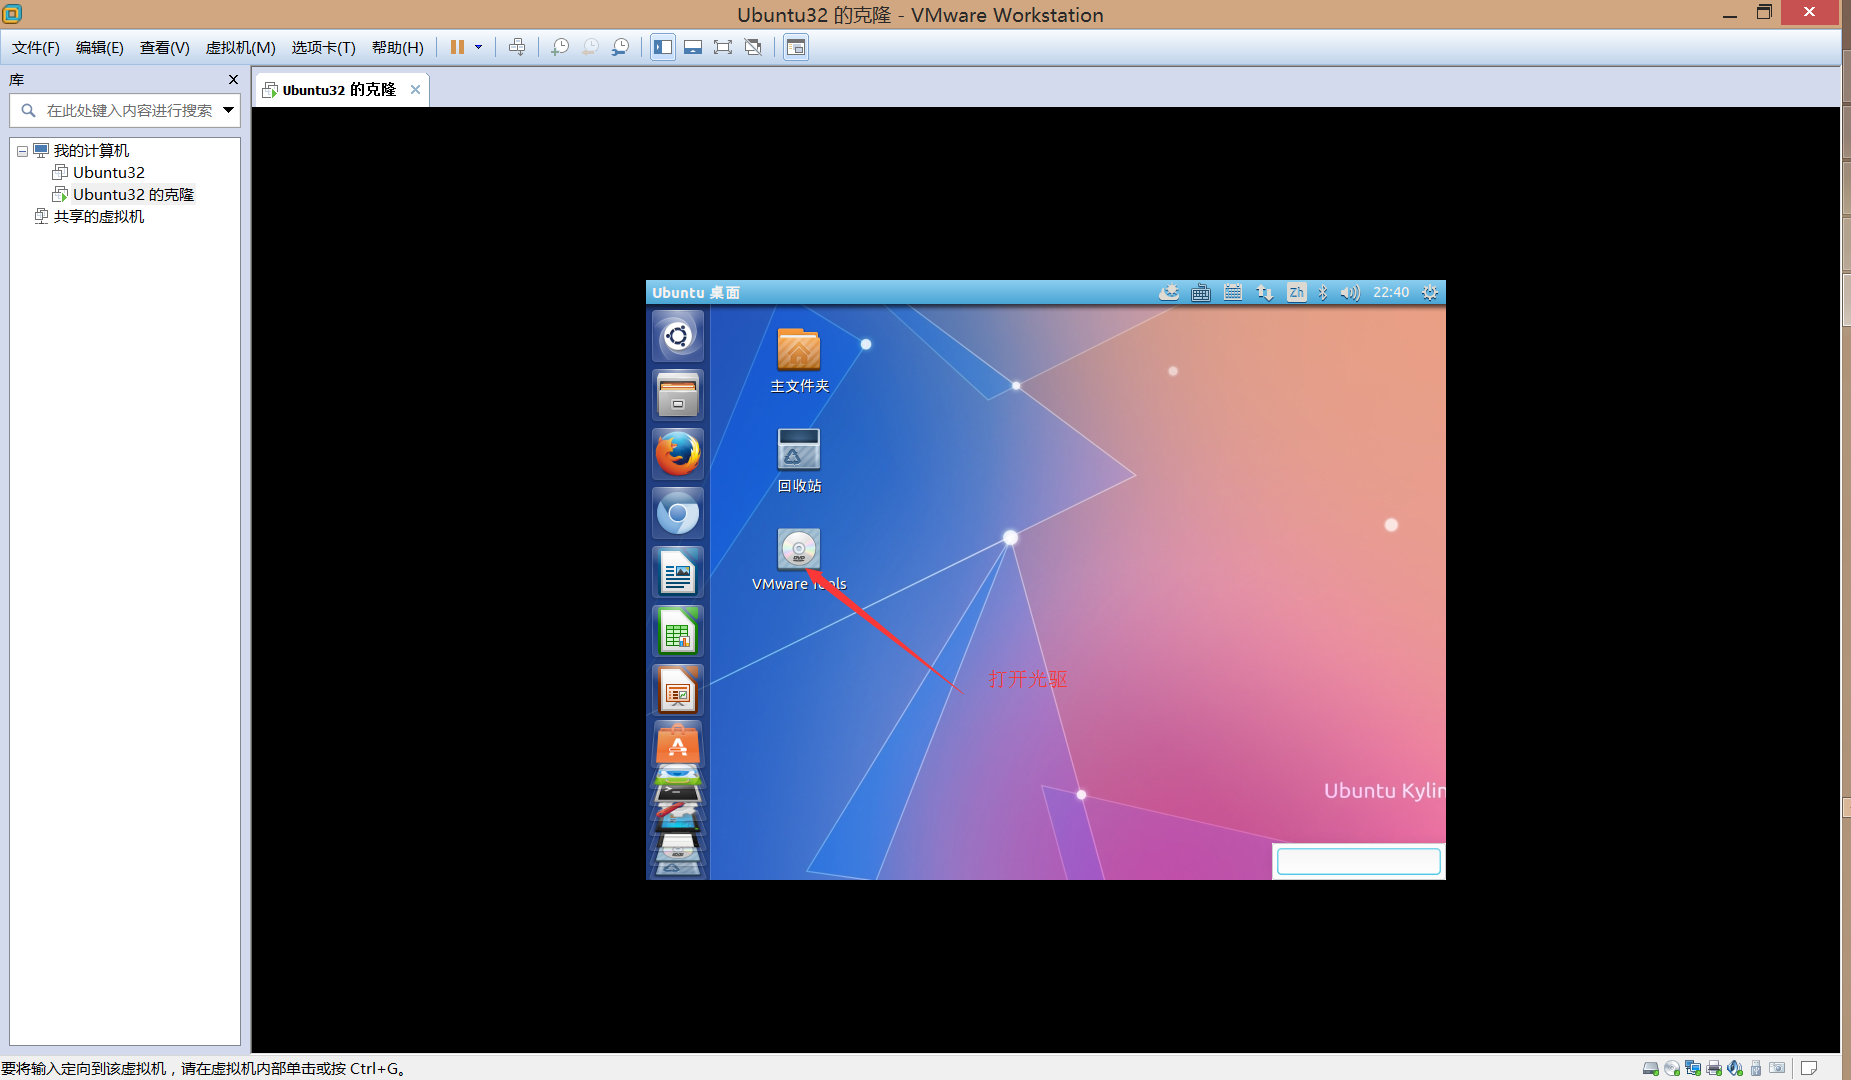This screenshot has width=1851, height=1080.
Task: Click the USB device status bar icon
Action: pyautogui.click(x=1756, y=1068)
